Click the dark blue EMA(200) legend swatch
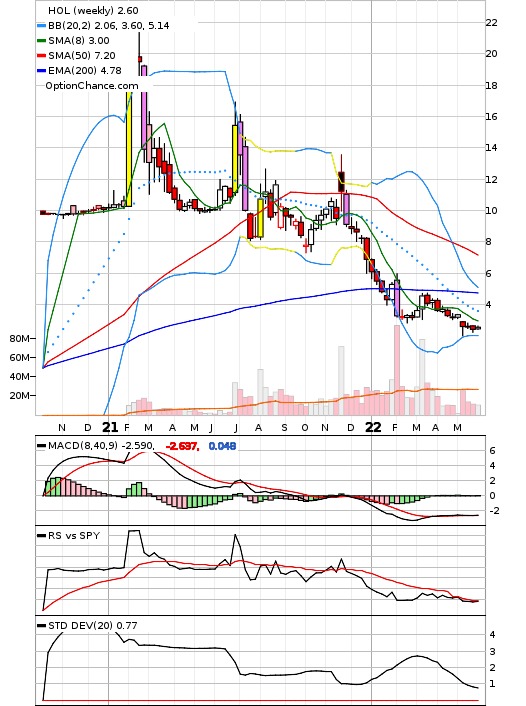The width and height of the screenshot is (526, 706). [x=41, y=71]
